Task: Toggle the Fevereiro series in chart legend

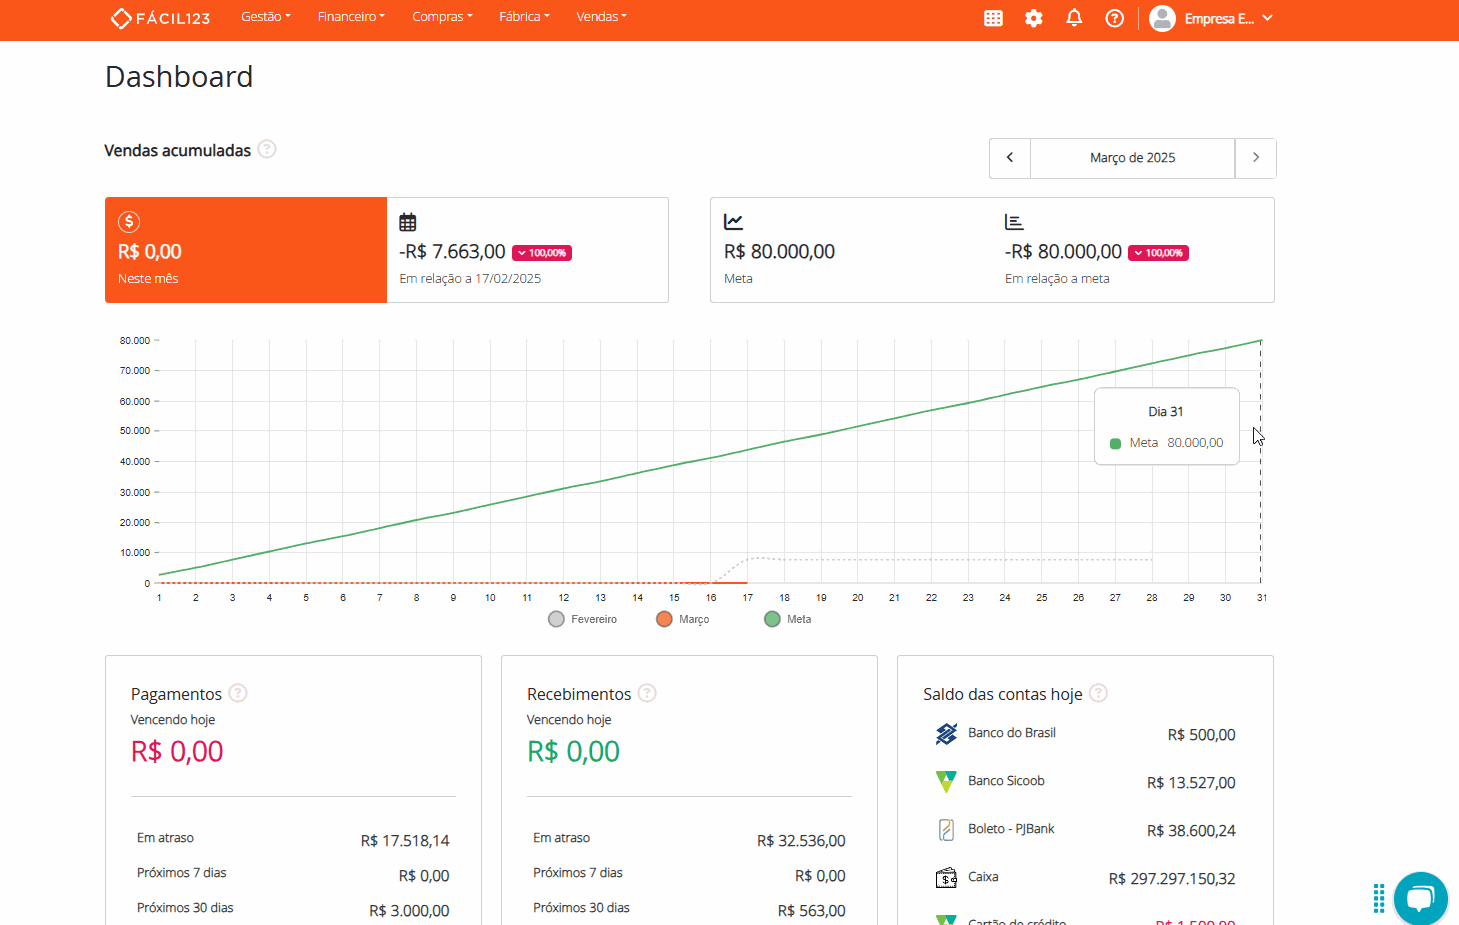Action: click(x=583, y=619)
